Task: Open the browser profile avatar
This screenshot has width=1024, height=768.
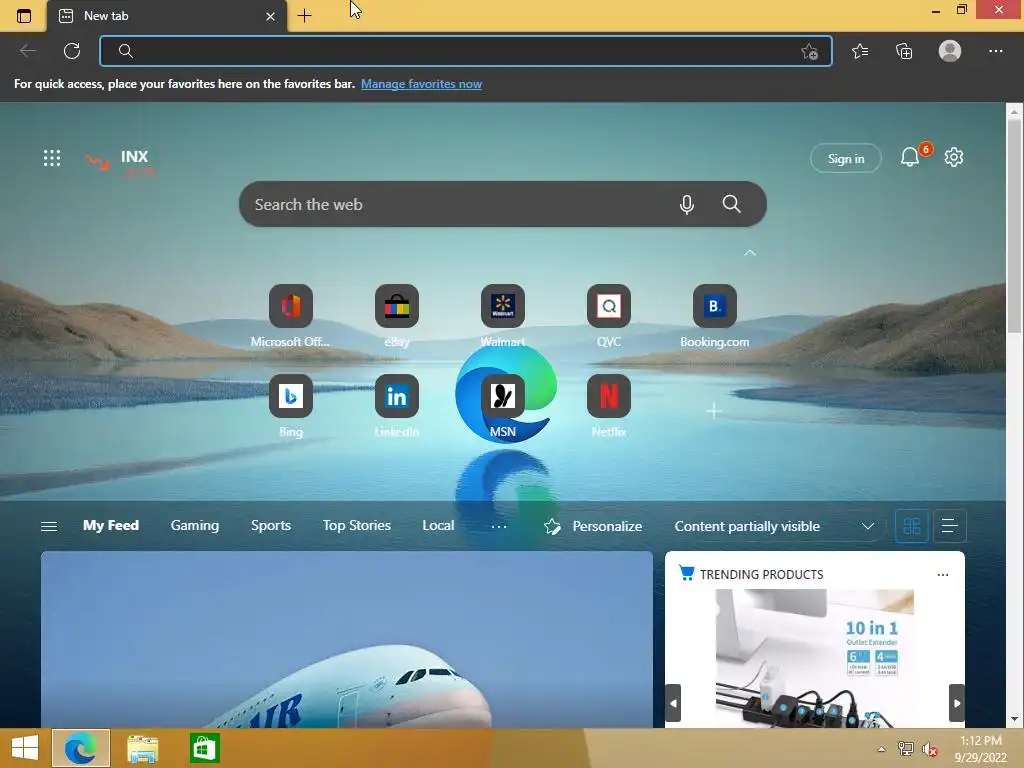Action: tap(950, 51)
